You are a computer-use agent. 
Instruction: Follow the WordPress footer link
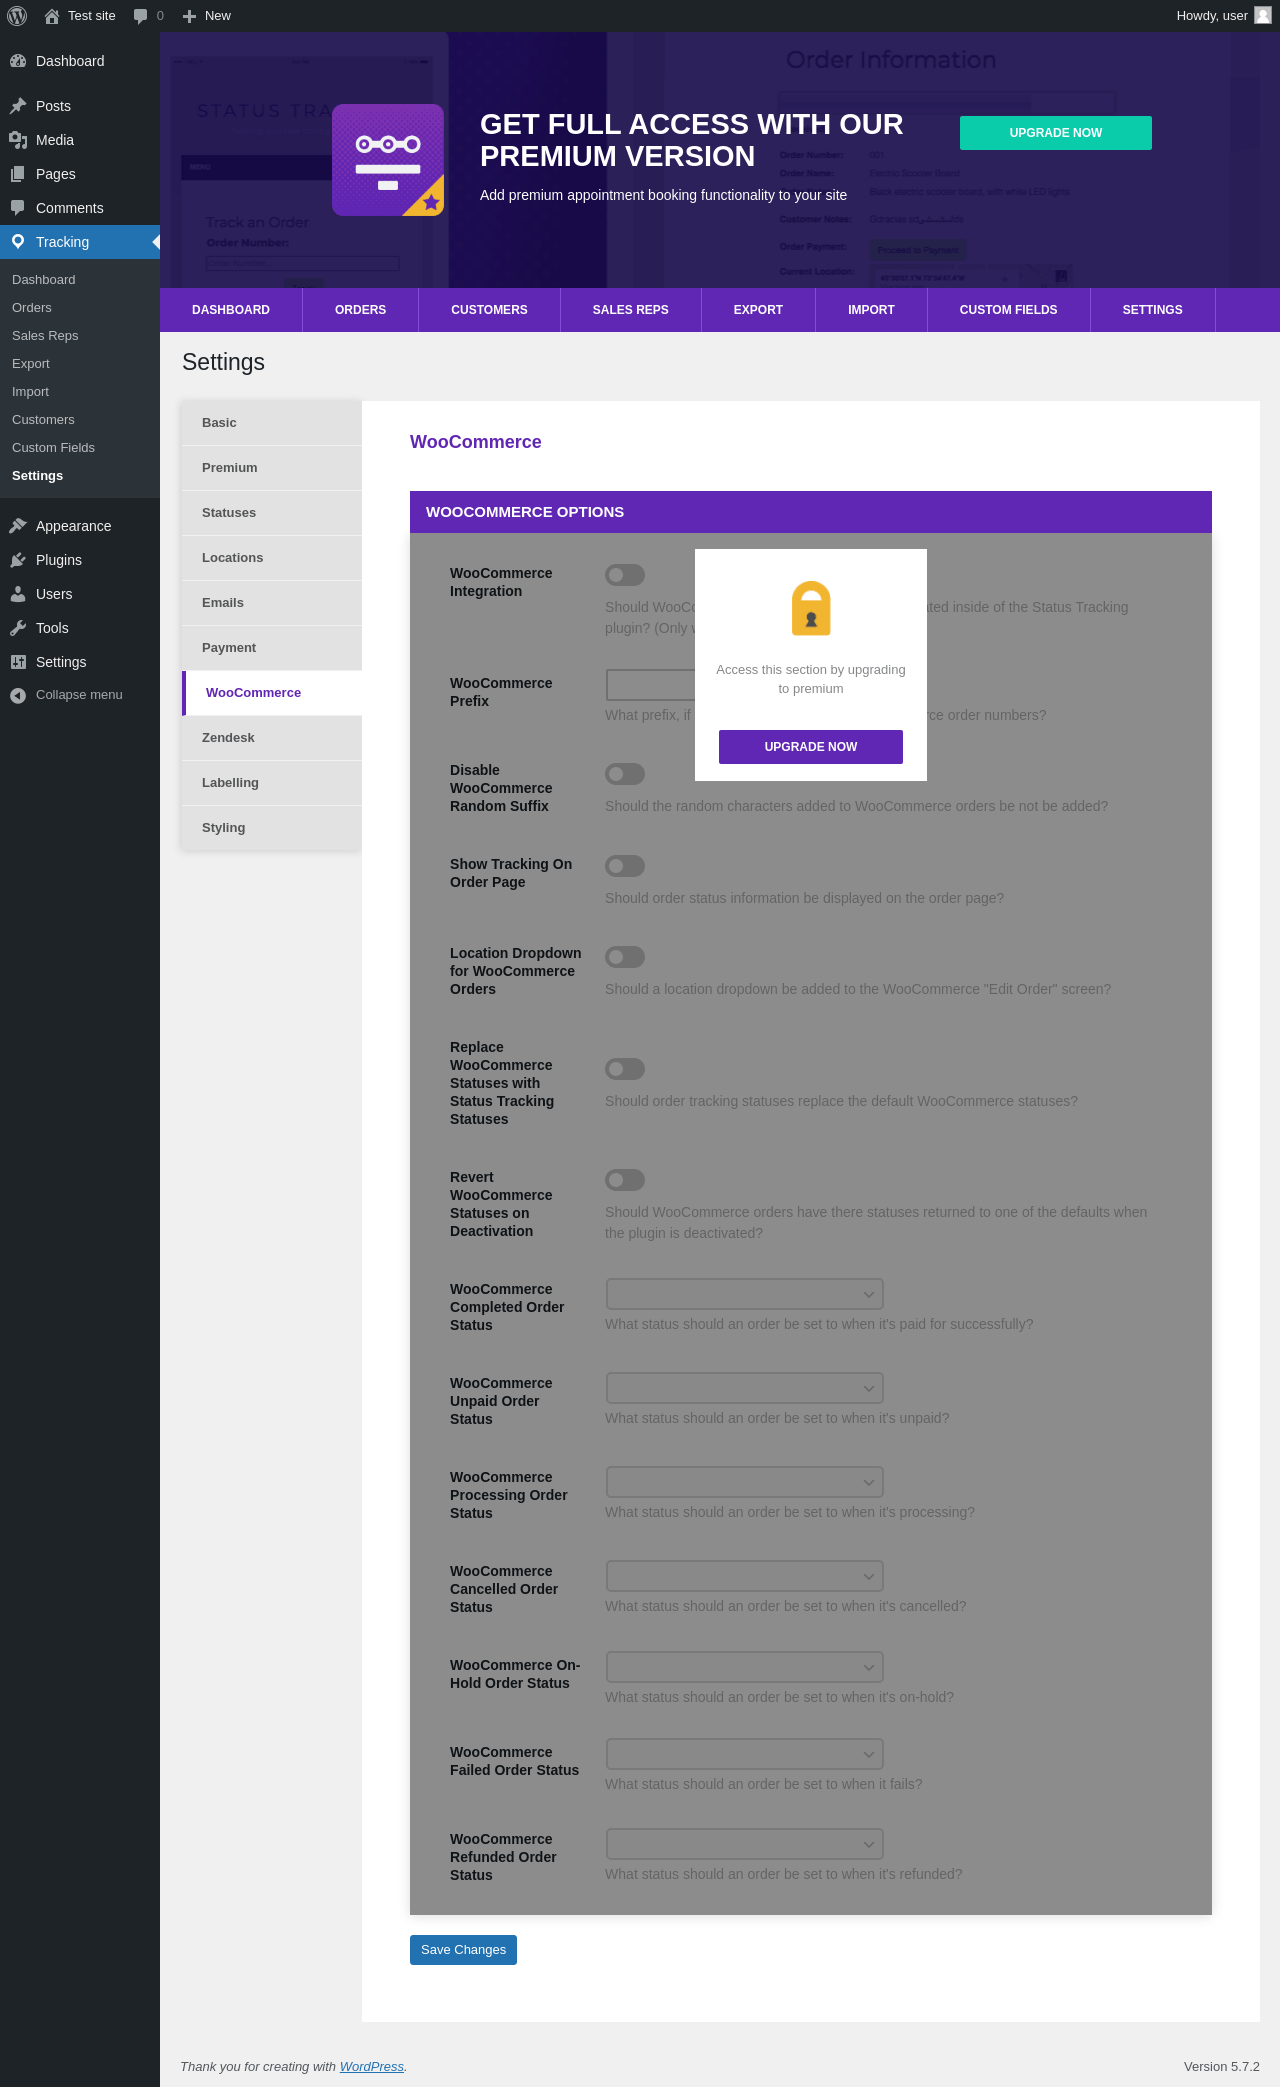tap(372, 2066)
